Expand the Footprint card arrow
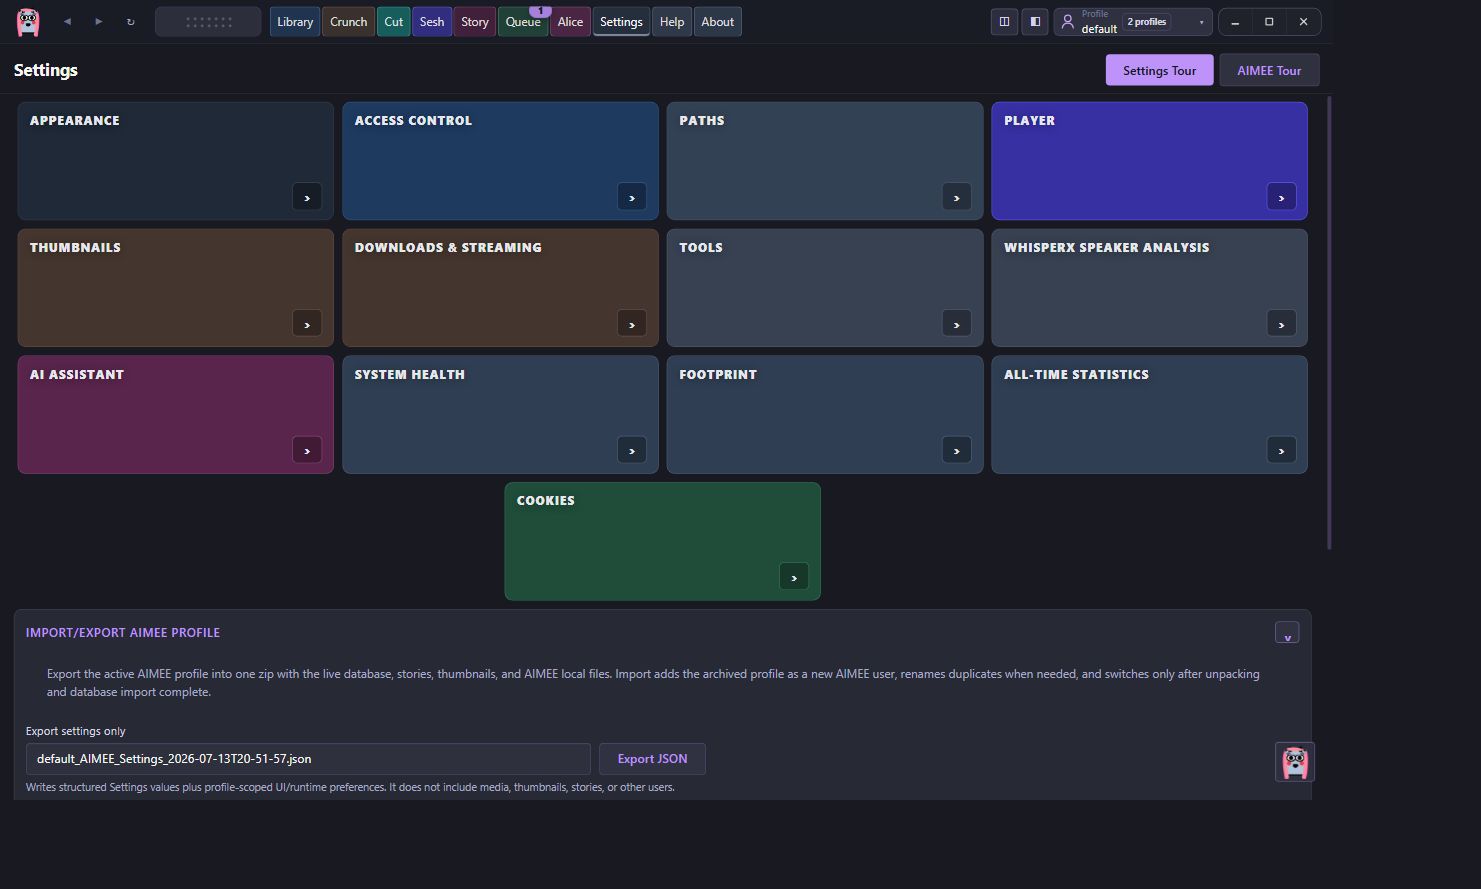 click(957, 450)
